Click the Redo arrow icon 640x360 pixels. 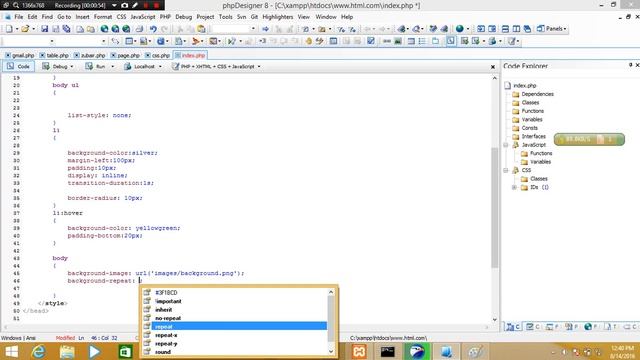164,29
